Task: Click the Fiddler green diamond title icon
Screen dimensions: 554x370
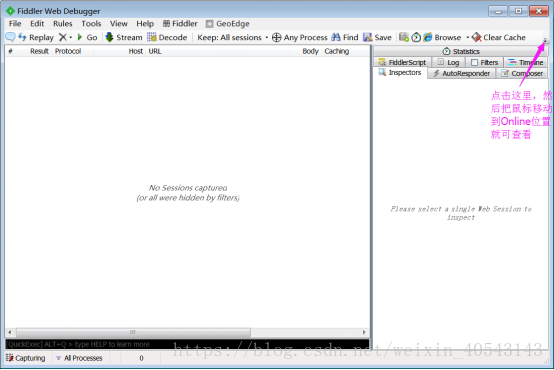Action: tap(11, 11)
